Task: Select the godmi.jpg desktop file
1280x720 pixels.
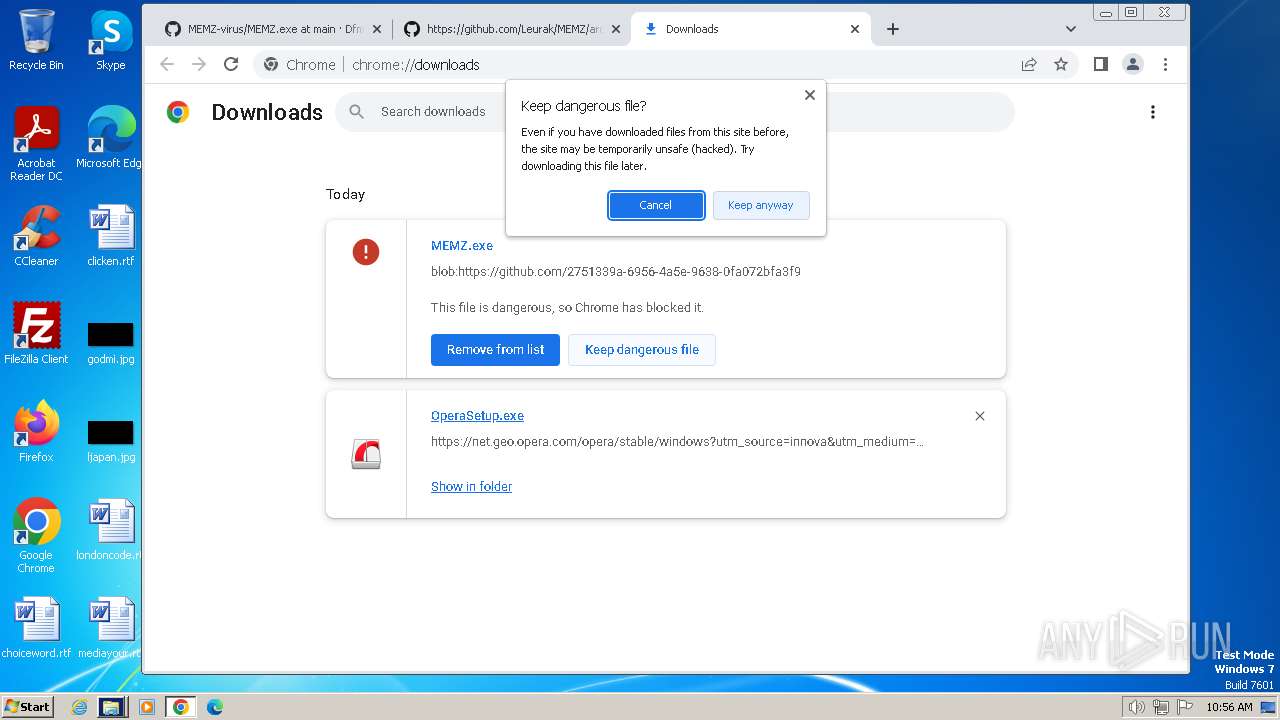Action: tap(110, 342)
